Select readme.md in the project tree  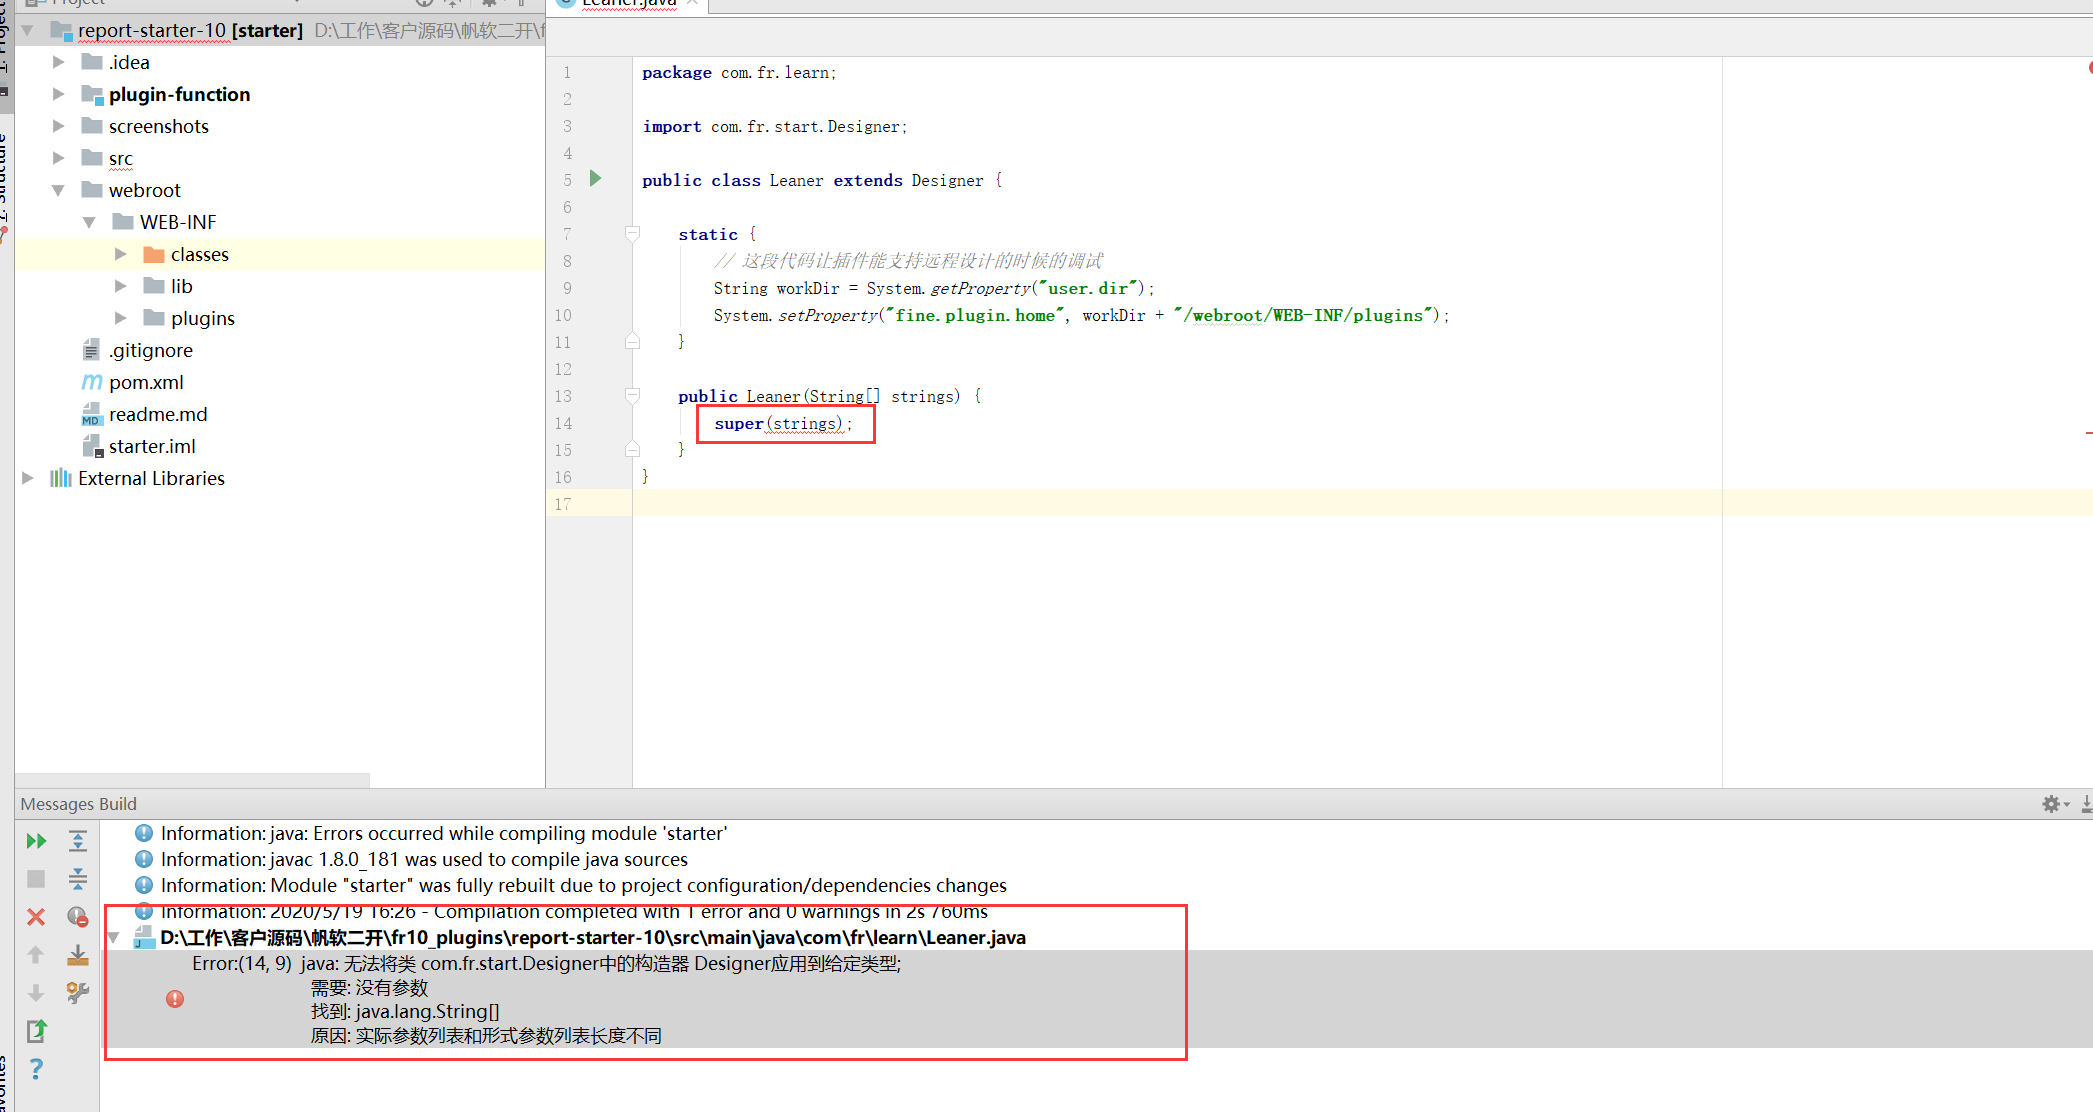158,414
